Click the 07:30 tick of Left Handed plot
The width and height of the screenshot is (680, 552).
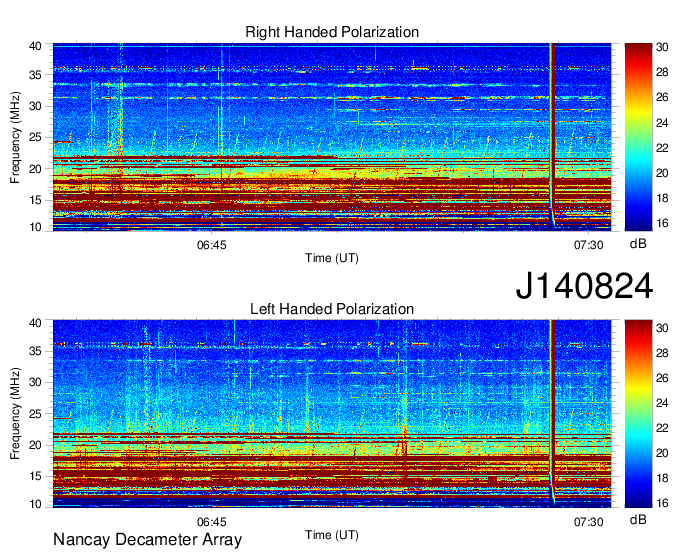pyautogui.click(x=588, y=522)
